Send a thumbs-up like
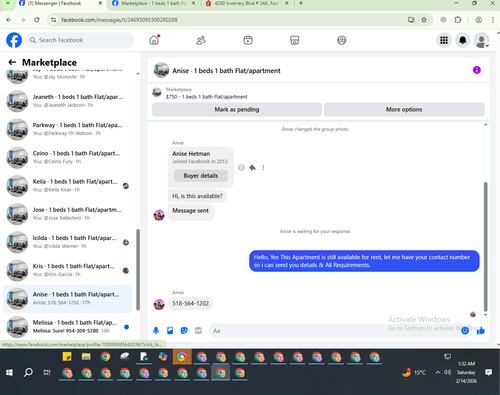 (x=481, y=330)
